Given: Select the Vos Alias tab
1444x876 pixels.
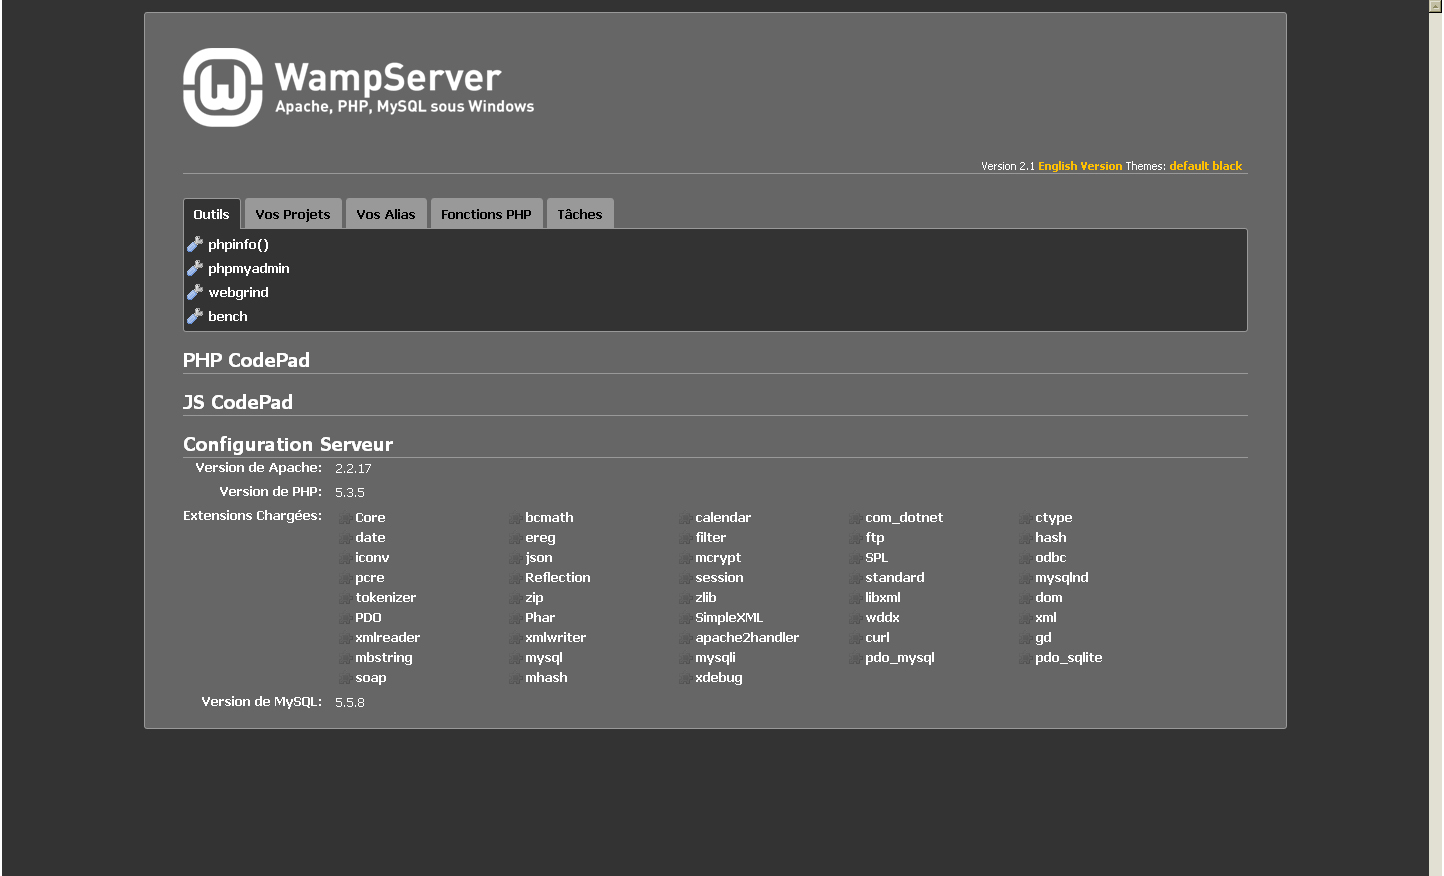Looking at the screenshot, I should (x=385, y=214).
